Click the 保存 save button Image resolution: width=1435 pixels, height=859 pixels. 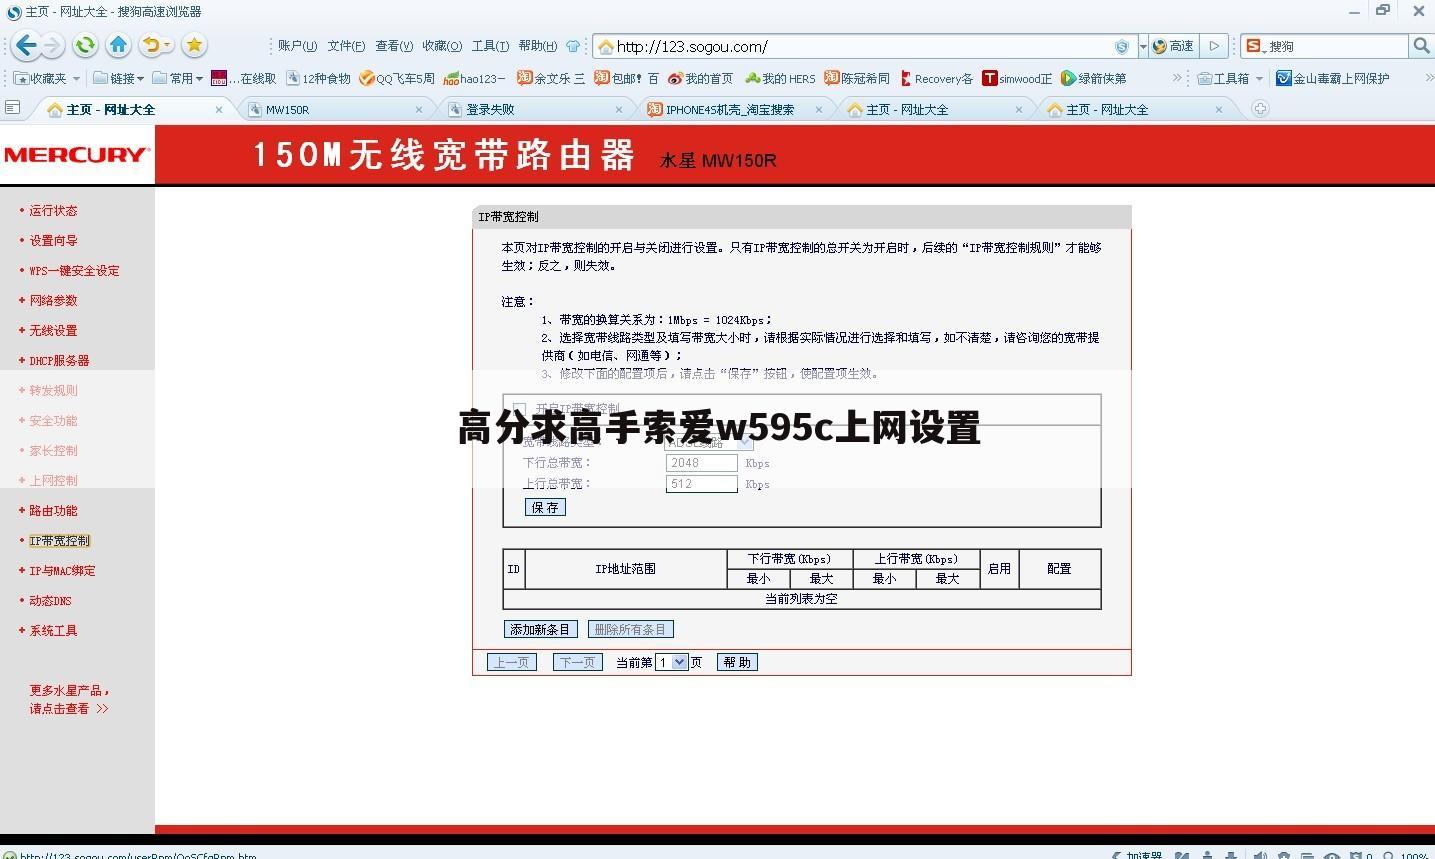coord(545,507)
